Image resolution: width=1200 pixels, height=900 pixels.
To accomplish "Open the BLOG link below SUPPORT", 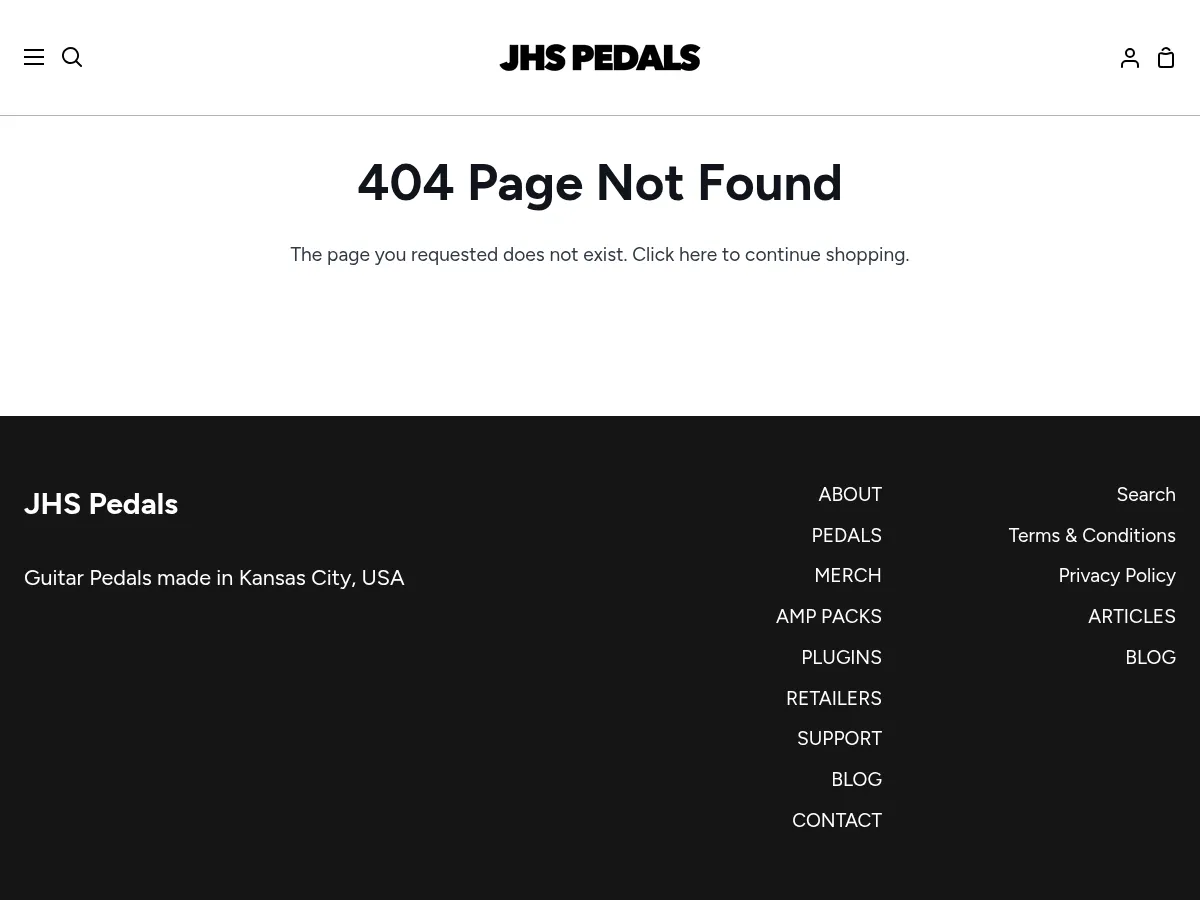I will pos(856,780).
